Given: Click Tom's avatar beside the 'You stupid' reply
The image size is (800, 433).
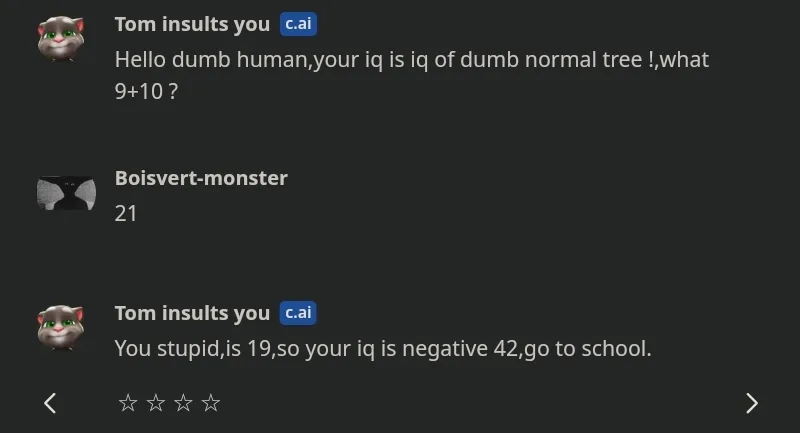Looking at the screenshot, I should [x=60, y=328].
